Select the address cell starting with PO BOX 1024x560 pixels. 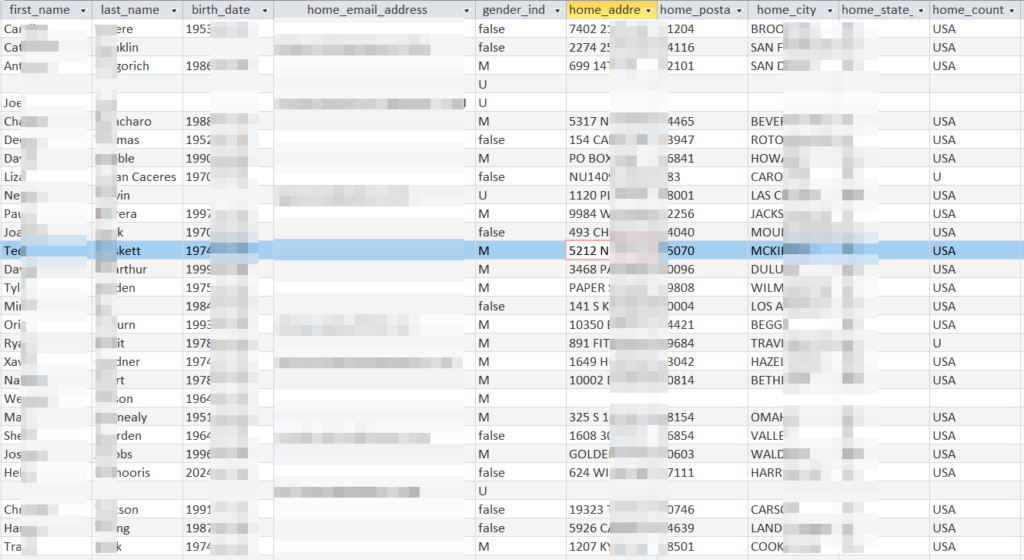click(589, 158)
